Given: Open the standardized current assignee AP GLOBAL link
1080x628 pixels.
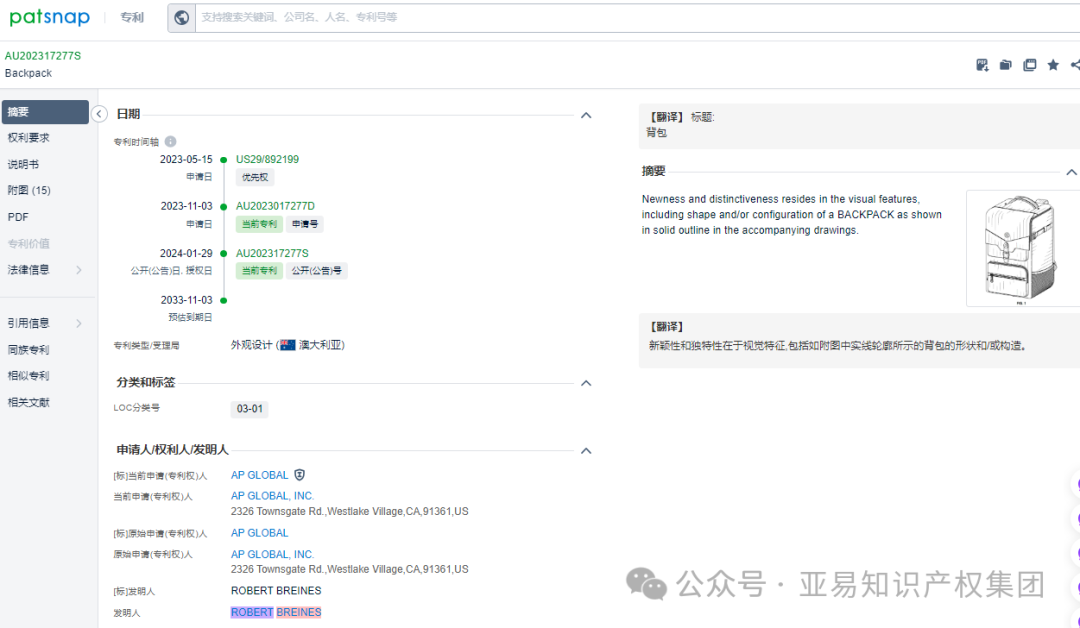Looking at the screenshot, I should [259, 475].
